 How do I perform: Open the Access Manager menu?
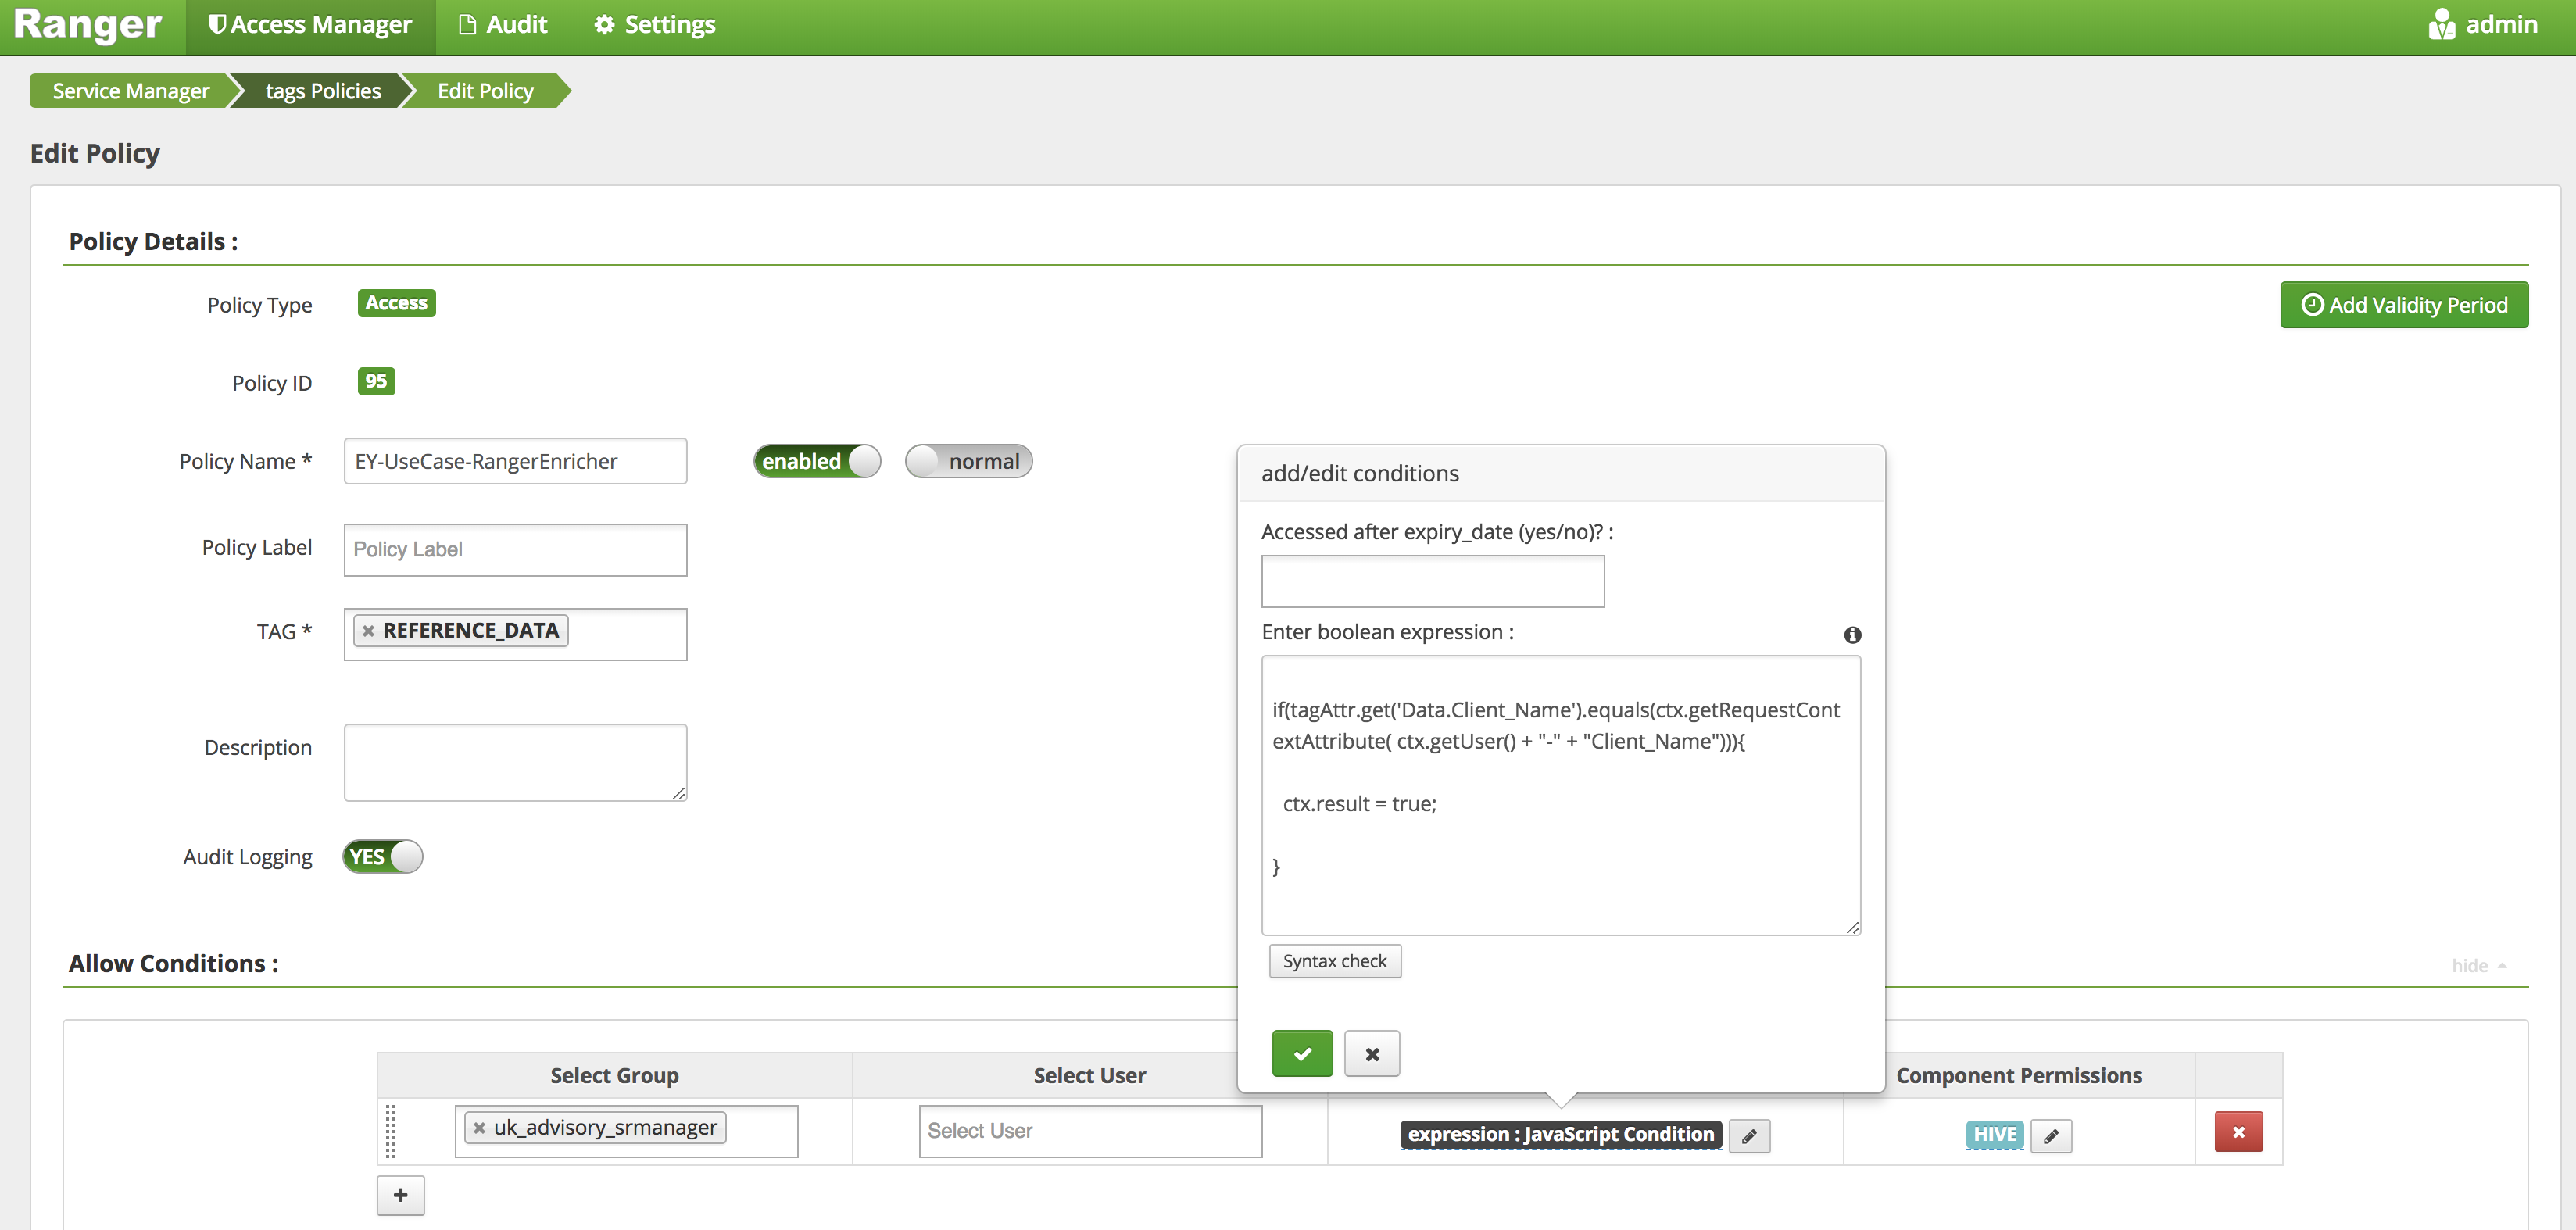pos(310,24)
